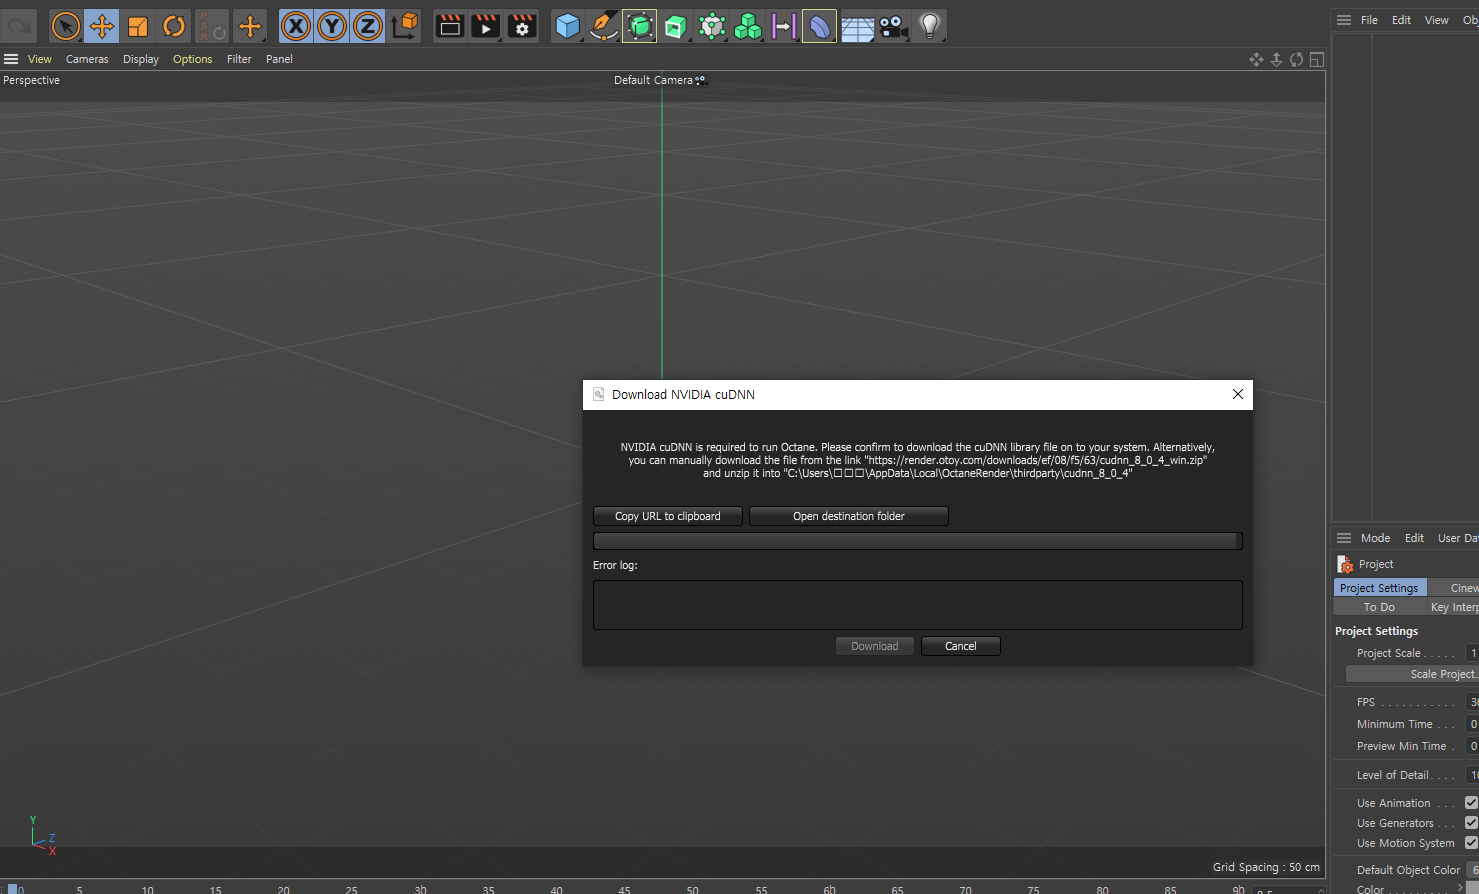Click the orange cross Place tool icon
Image resolution: width=1479 pixels, height=894 pixels.
250,26
